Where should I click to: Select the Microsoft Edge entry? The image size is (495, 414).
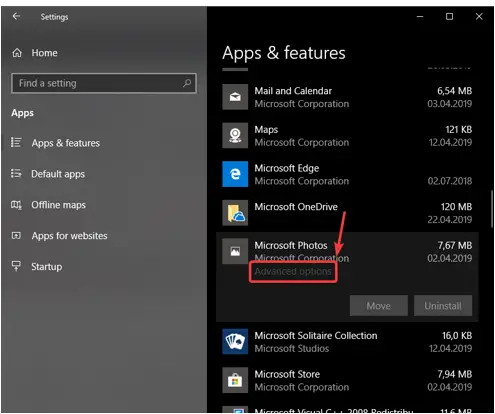point(347,174)
